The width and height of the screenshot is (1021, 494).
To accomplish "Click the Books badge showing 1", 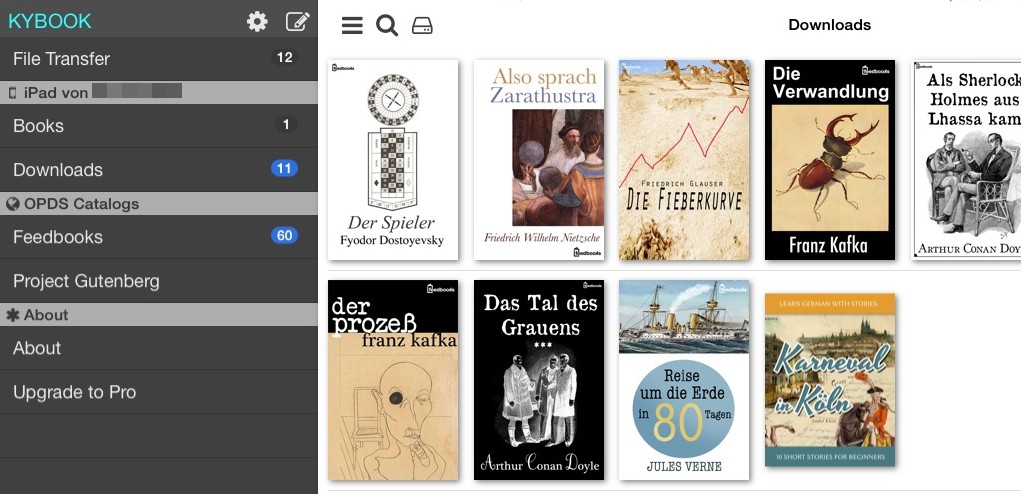I will tap(285, 124).
